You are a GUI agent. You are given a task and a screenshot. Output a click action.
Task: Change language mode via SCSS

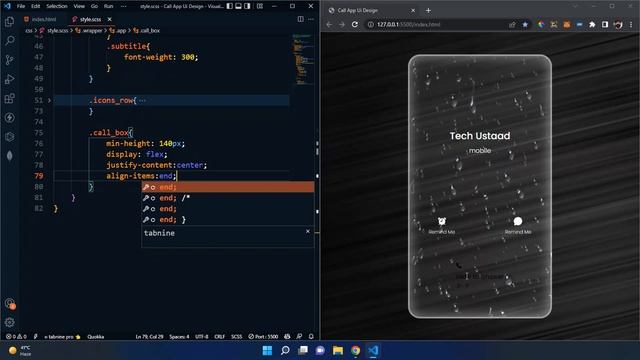coord(236,337)
